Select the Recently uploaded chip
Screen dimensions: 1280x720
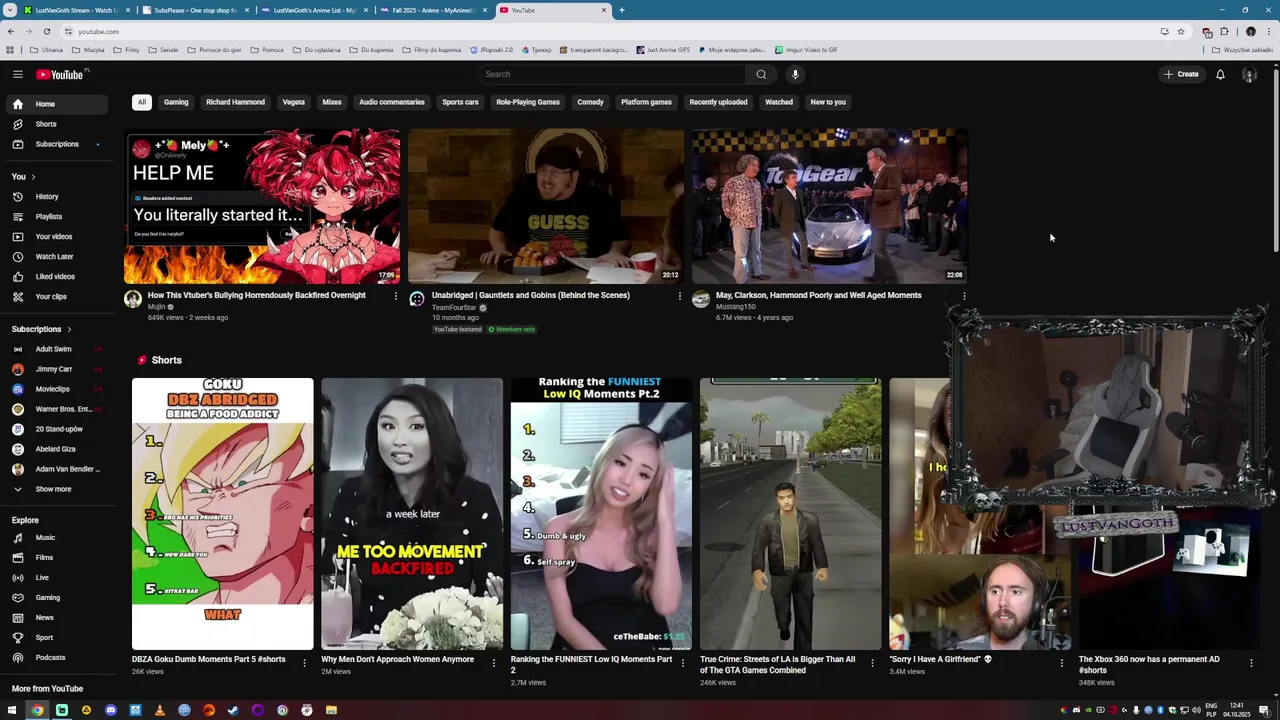[718, 102]
